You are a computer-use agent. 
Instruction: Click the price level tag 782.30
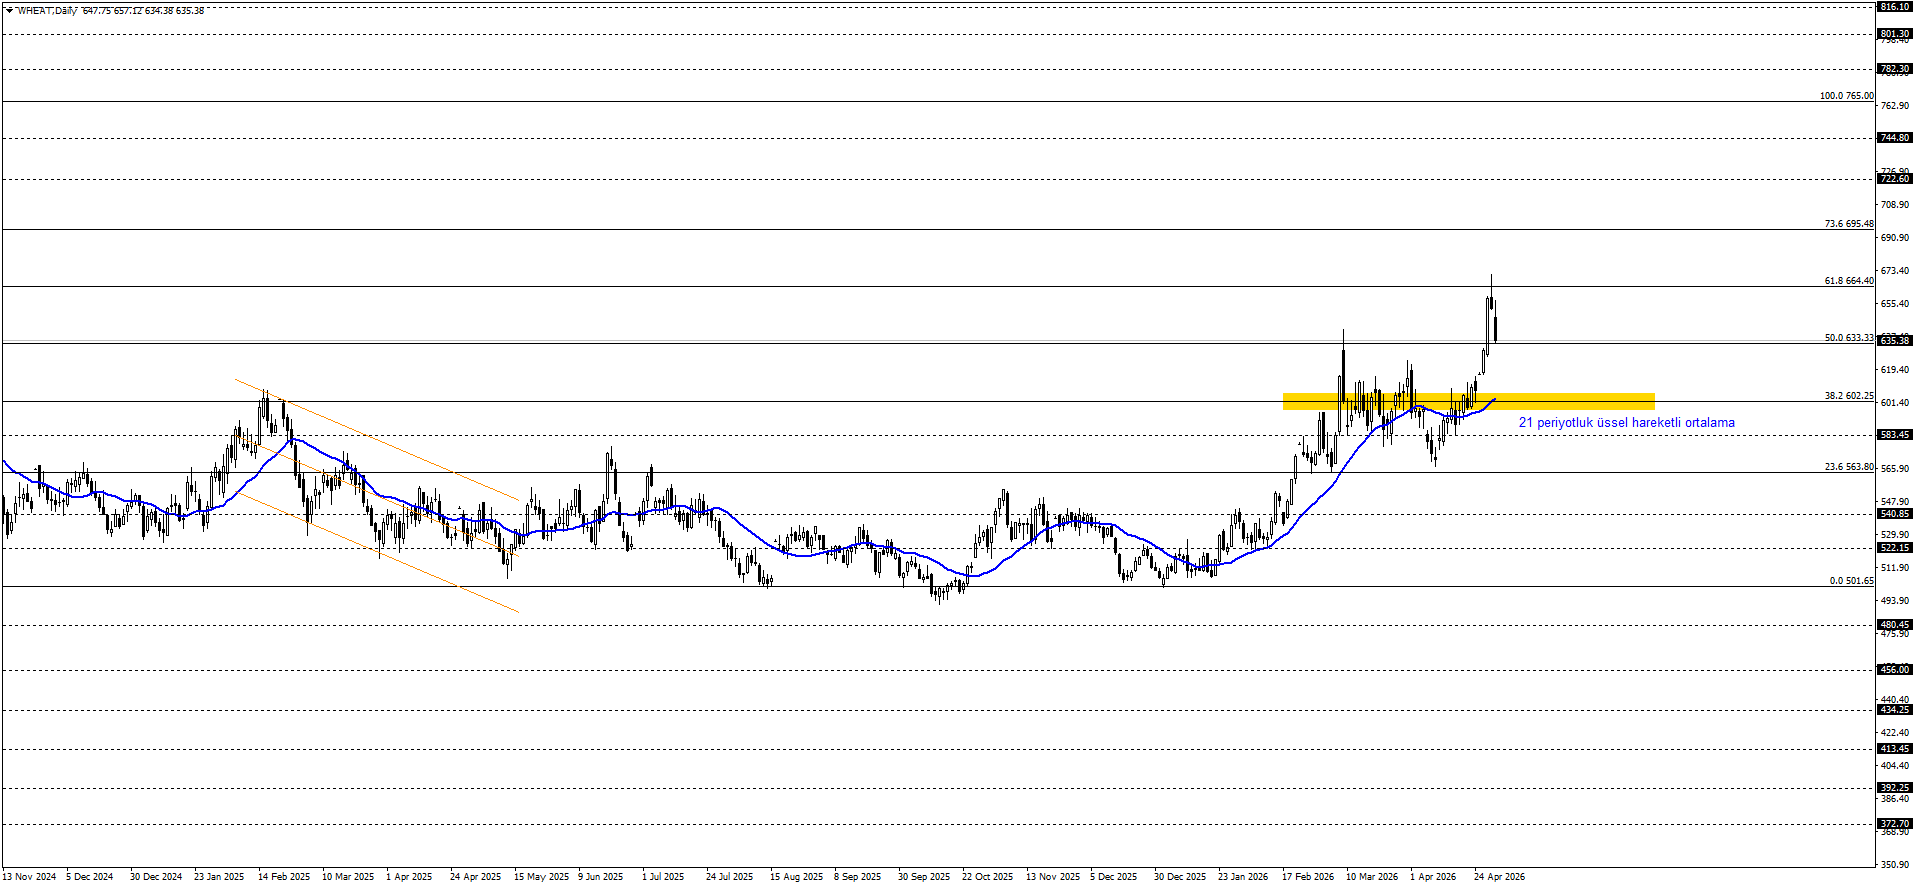1895,70
